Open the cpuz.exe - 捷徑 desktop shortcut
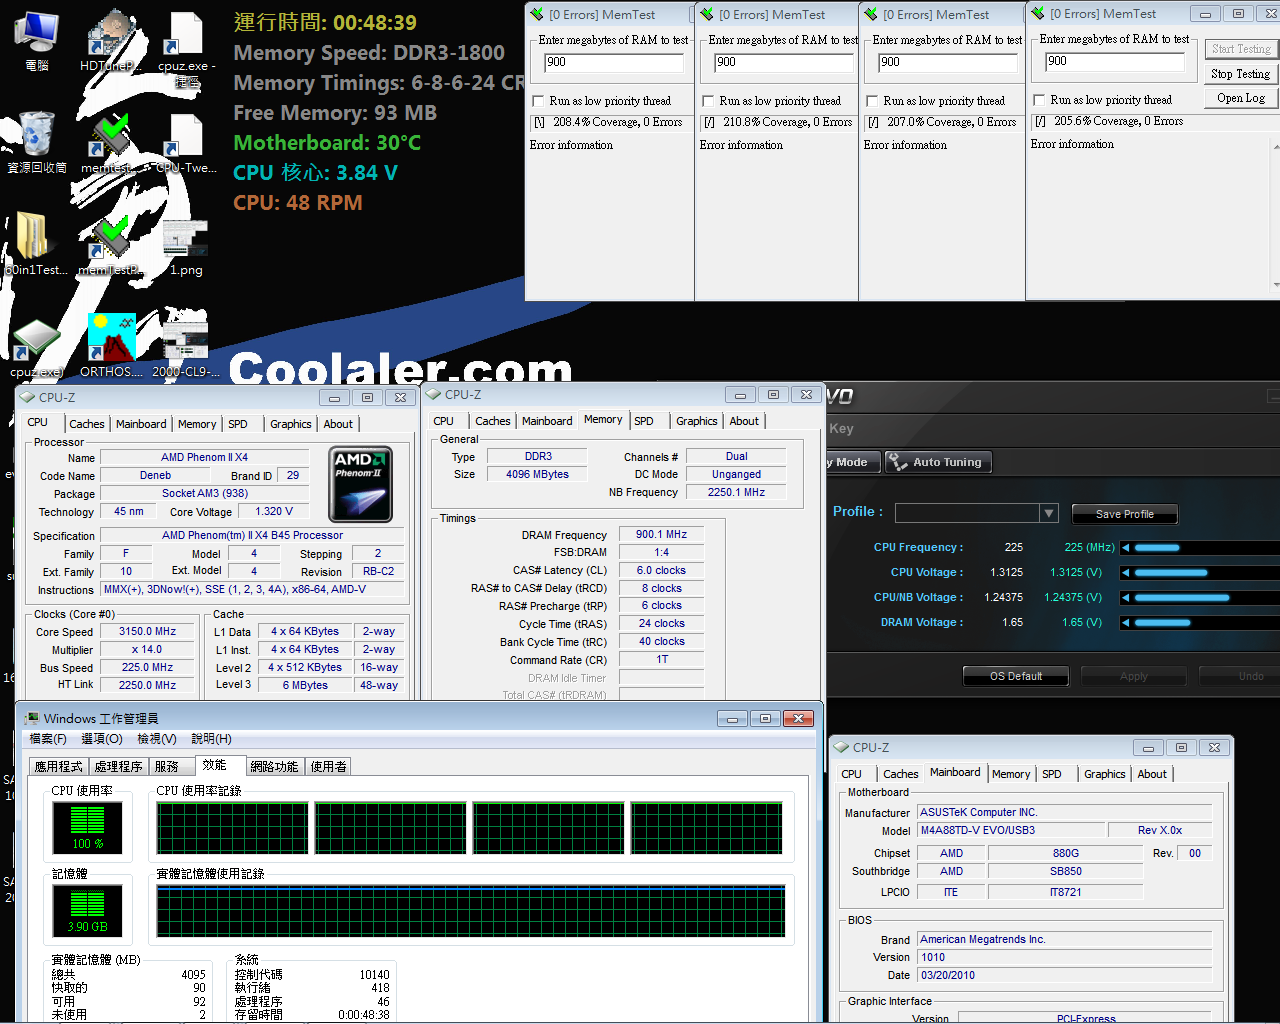 pos(186,48)
